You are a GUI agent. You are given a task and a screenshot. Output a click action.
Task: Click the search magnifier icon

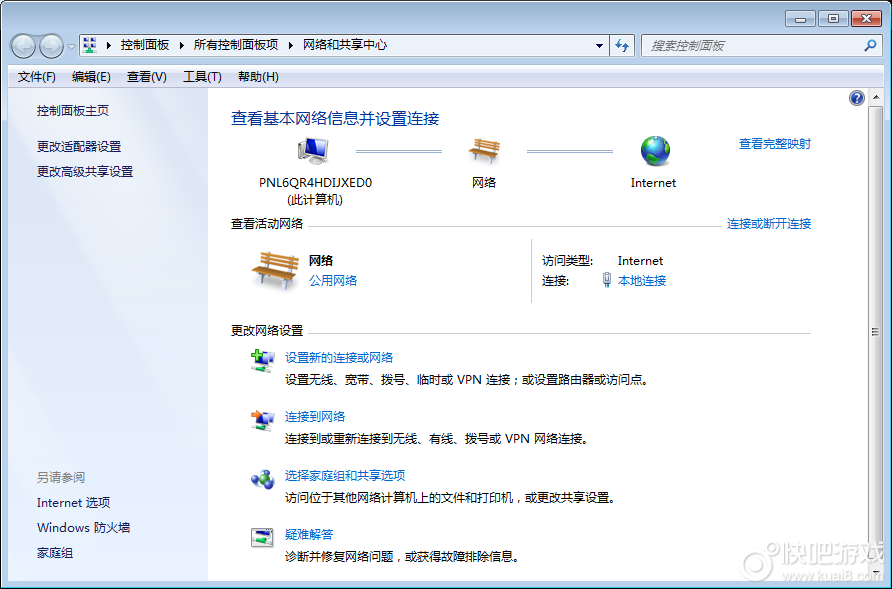871,45
